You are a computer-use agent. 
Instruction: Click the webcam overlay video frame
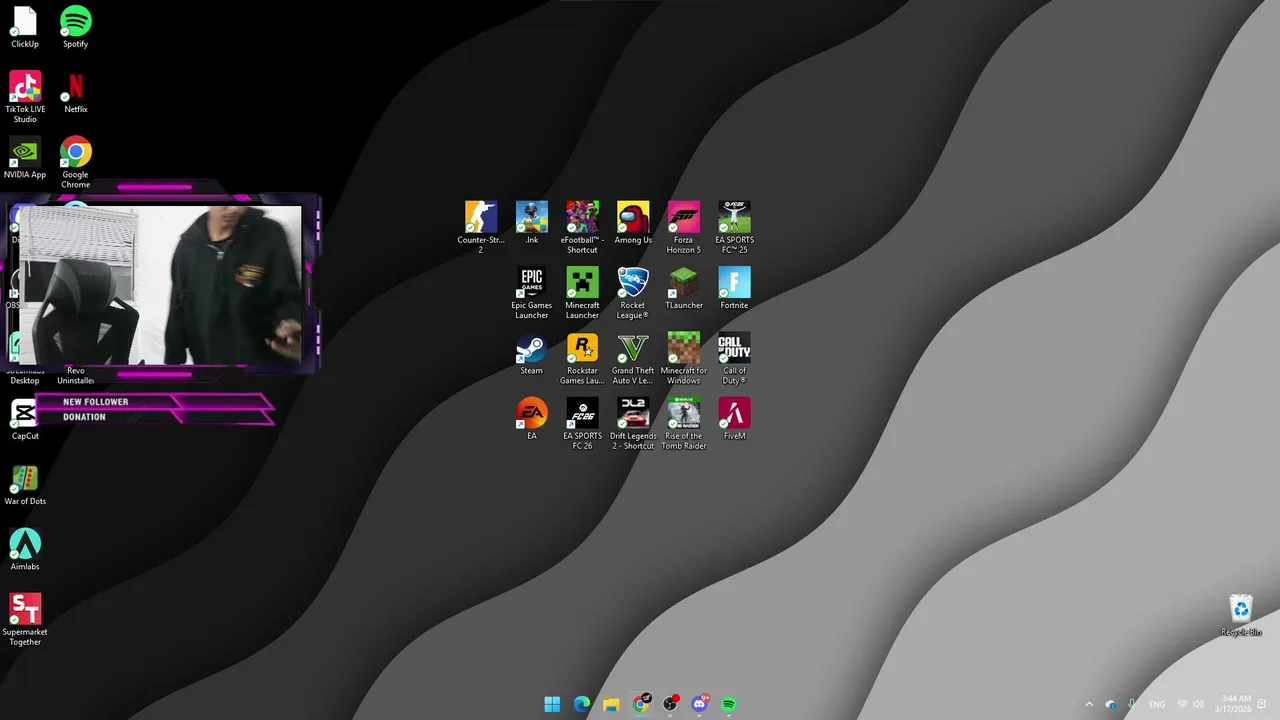[161, 285]
